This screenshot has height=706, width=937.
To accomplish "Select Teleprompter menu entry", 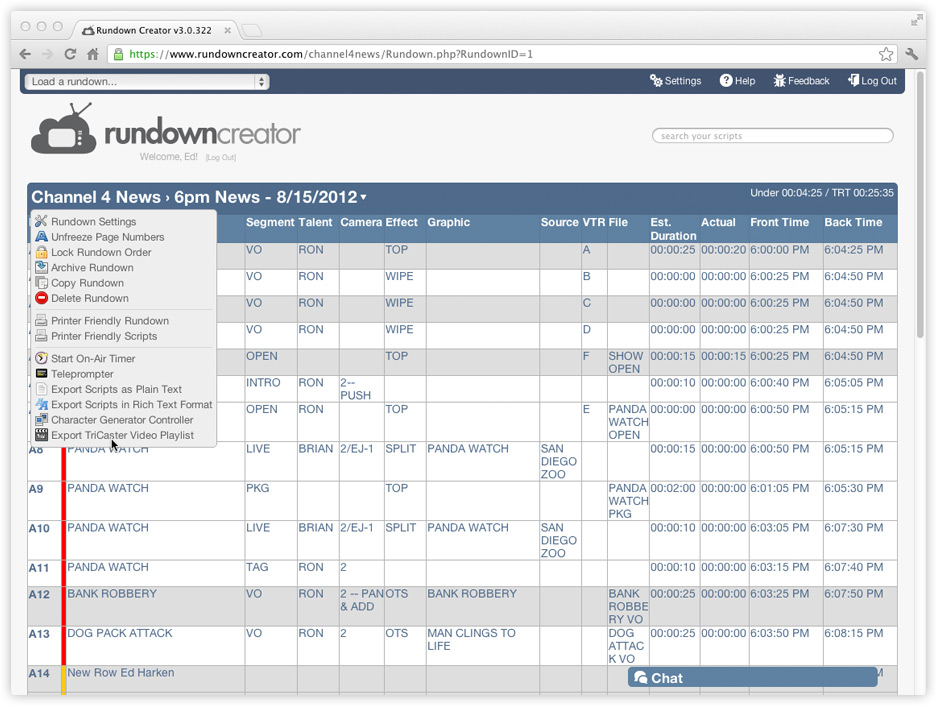I will (82, 374).
